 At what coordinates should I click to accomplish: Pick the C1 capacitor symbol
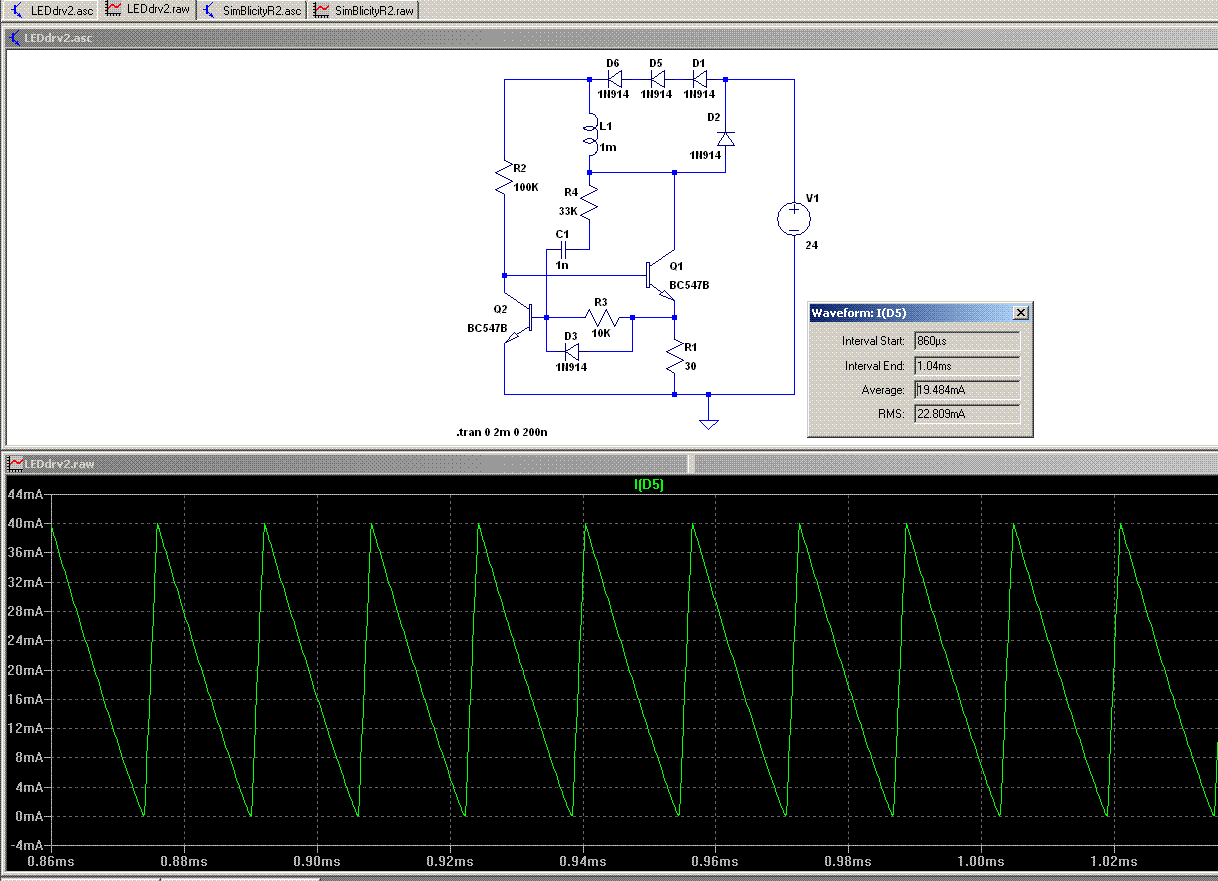pos(563,249)
